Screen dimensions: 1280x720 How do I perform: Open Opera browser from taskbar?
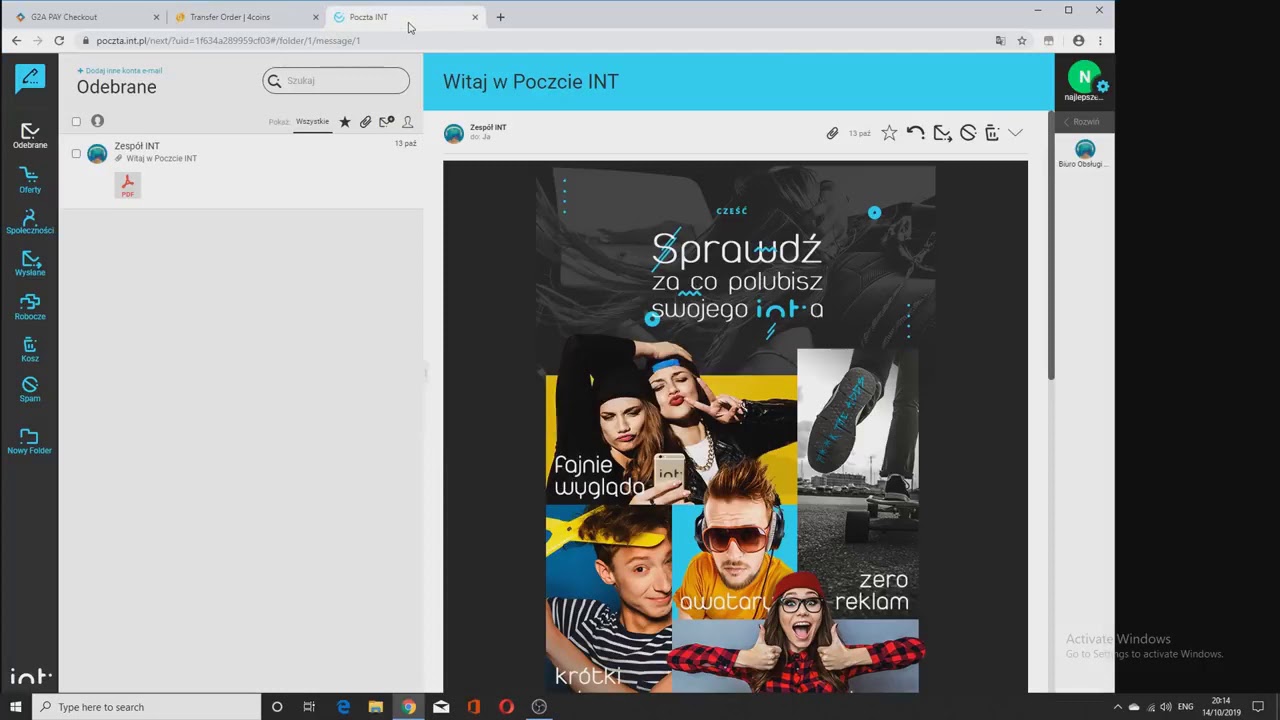[x=506, y=707]
